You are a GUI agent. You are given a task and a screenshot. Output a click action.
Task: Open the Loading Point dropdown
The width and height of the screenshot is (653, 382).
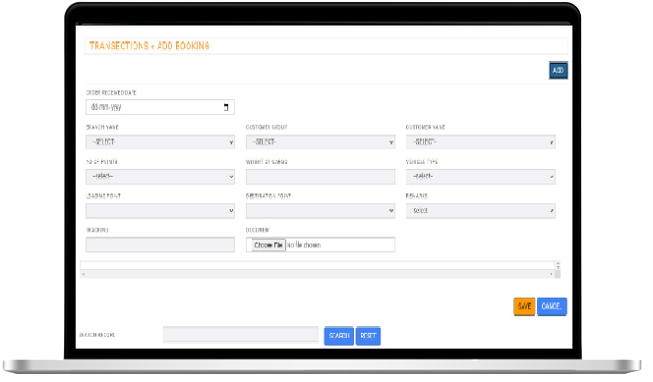pos(160,211)
